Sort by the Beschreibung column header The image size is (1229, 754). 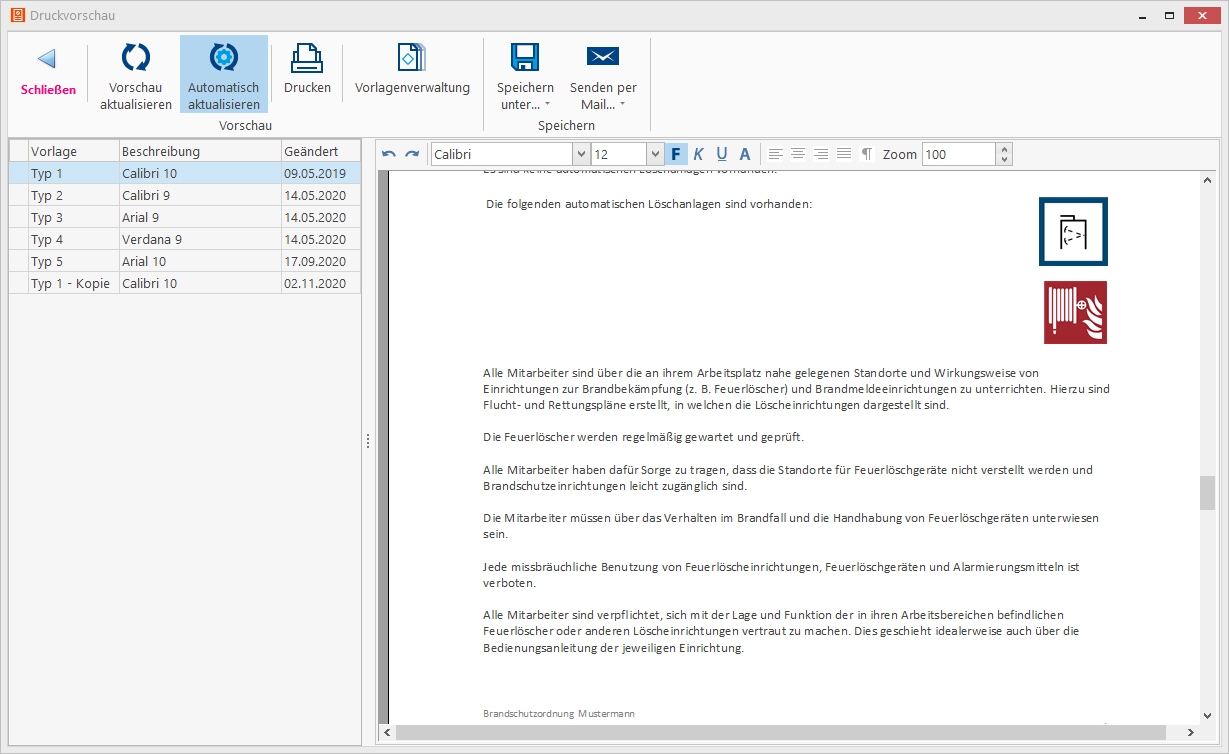[x=200, y=151]
